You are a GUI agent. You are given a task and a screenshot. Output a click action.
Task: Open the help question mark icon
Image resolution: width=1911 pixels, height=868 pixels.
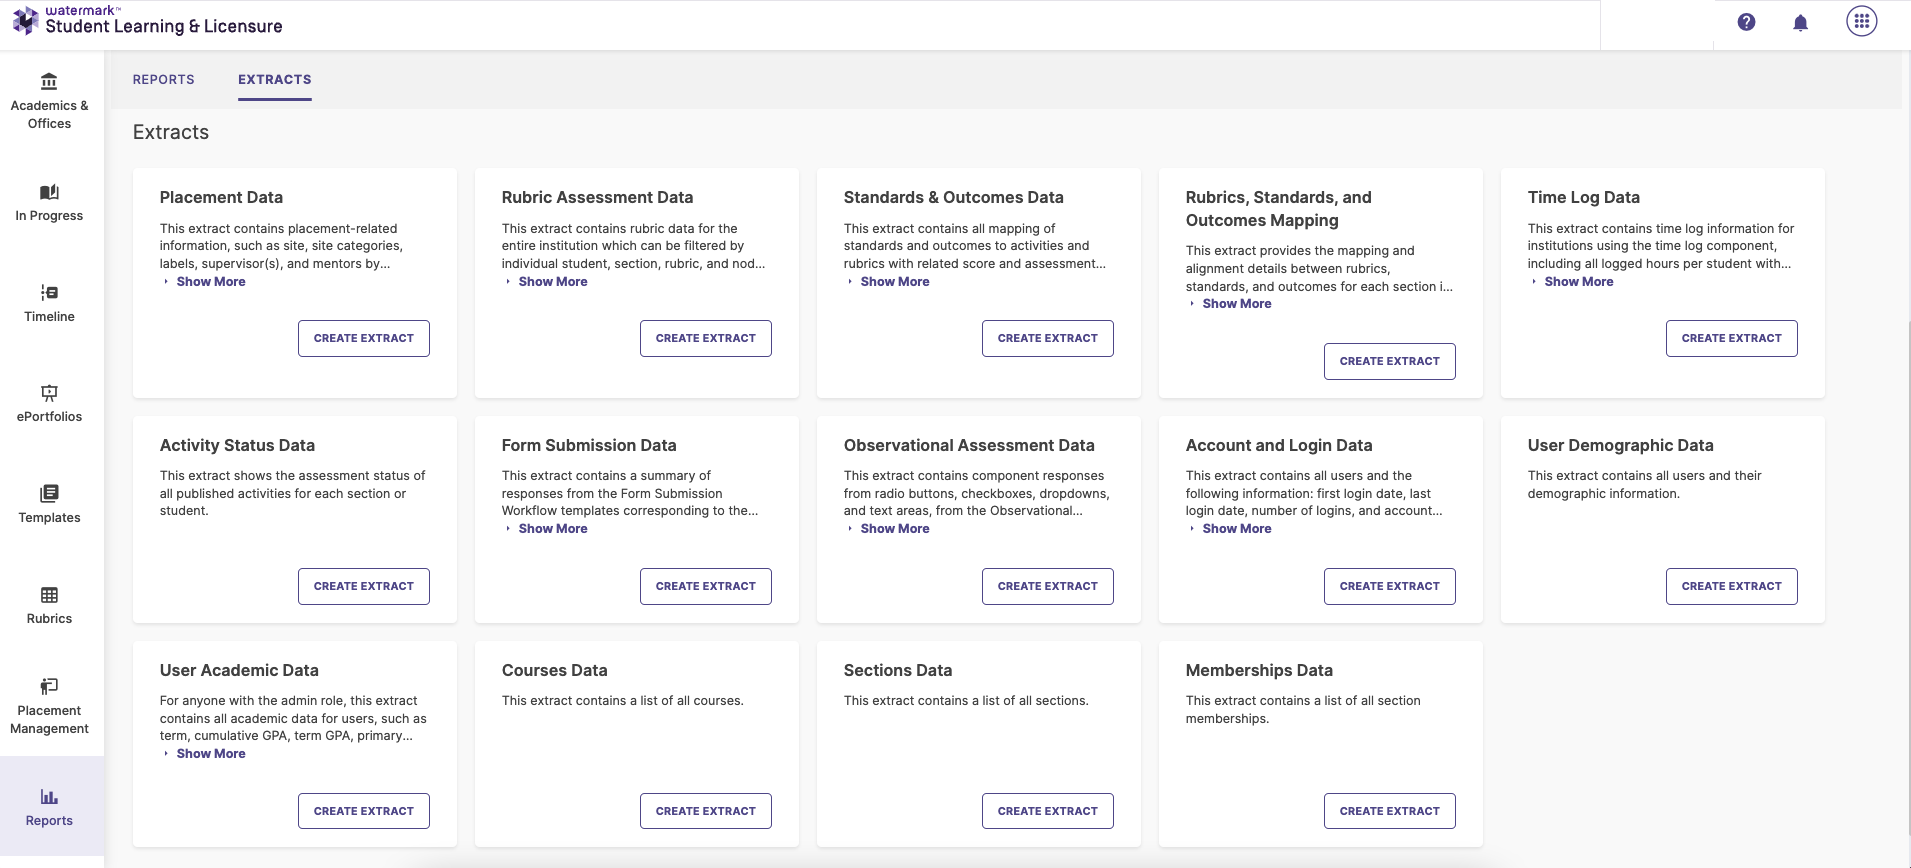[x=1746, y=22]
